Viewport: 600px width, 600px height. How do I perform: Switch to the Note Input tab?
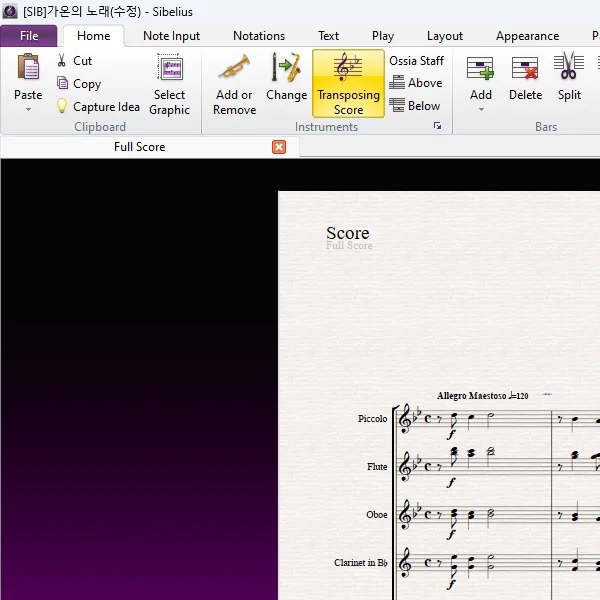click(x=171, y=36)
